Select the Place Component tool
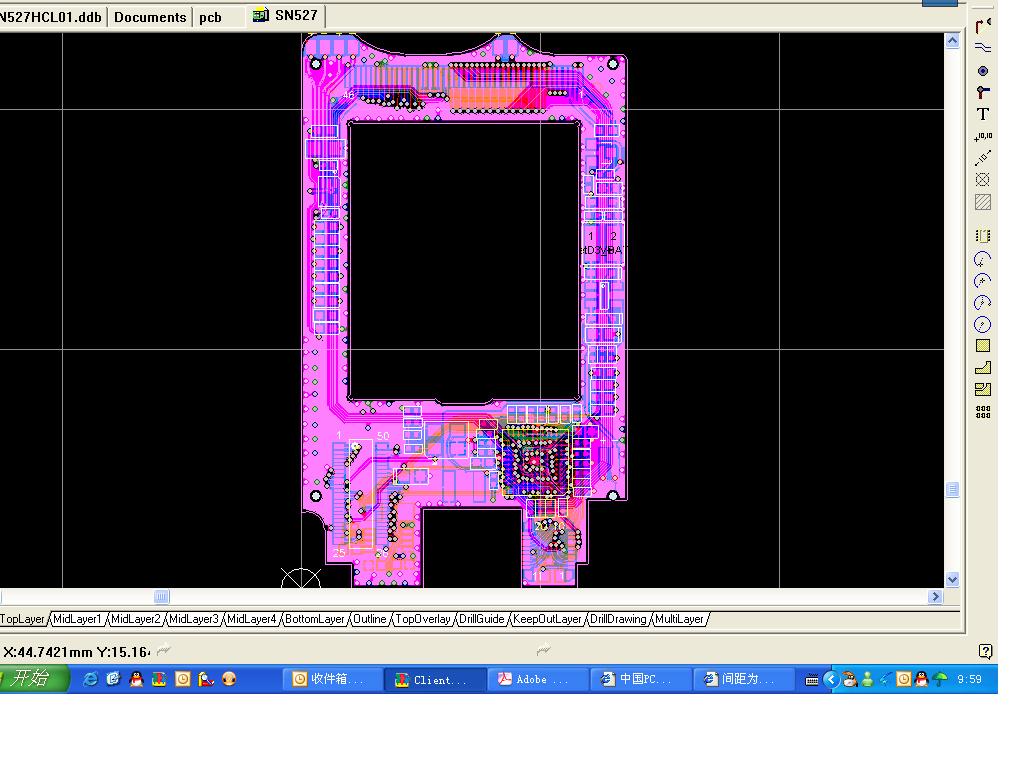Image resolution: width=1024 pixels, height=768 pixels. pos(983,236)
